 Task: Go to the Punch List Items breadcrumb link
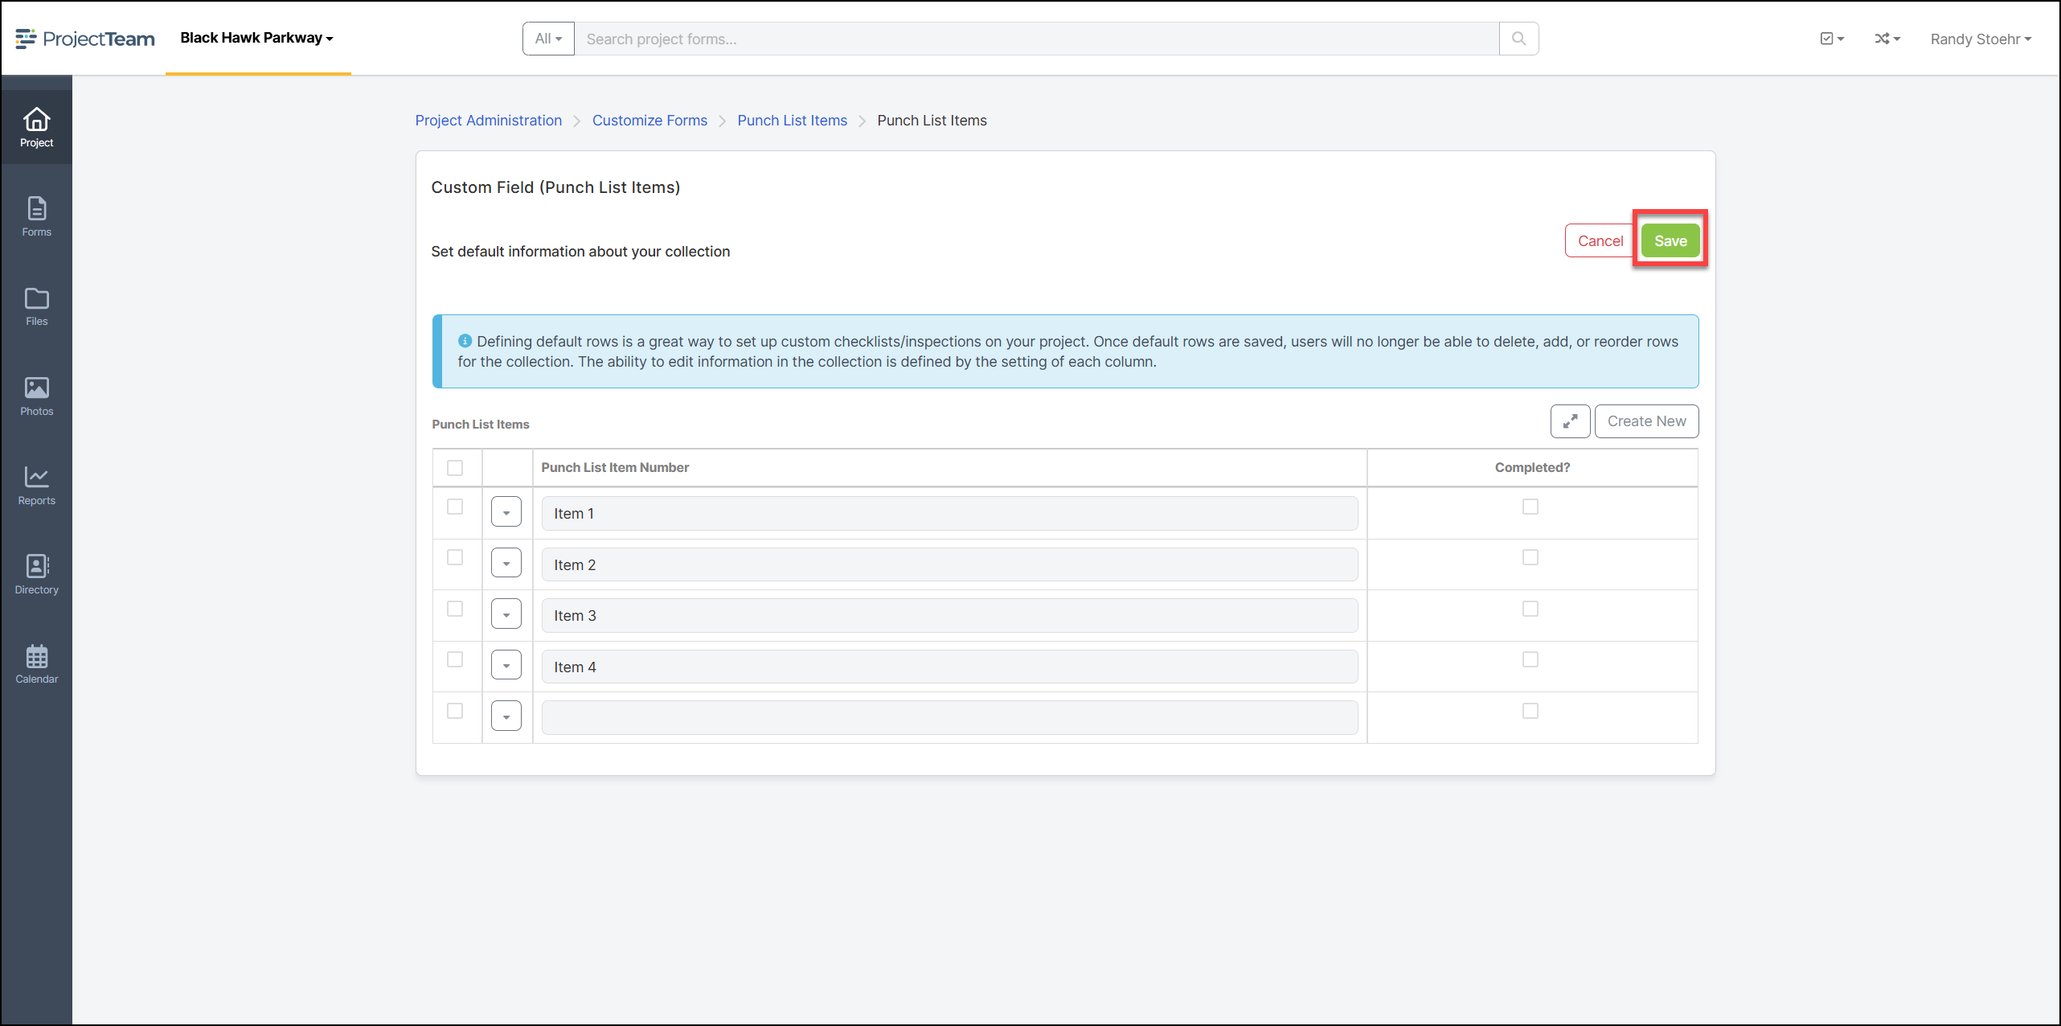pyautogui.click(x=792, y=120)
